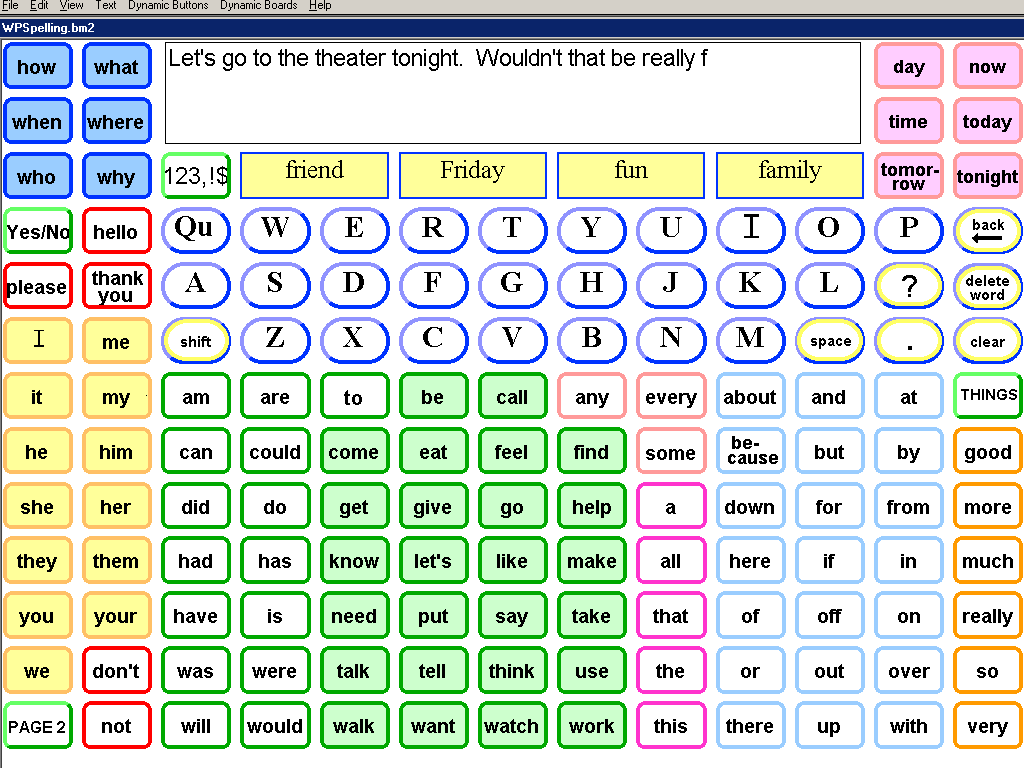
Task: Select the 'today' time word
Action: [x=987, y=121]
